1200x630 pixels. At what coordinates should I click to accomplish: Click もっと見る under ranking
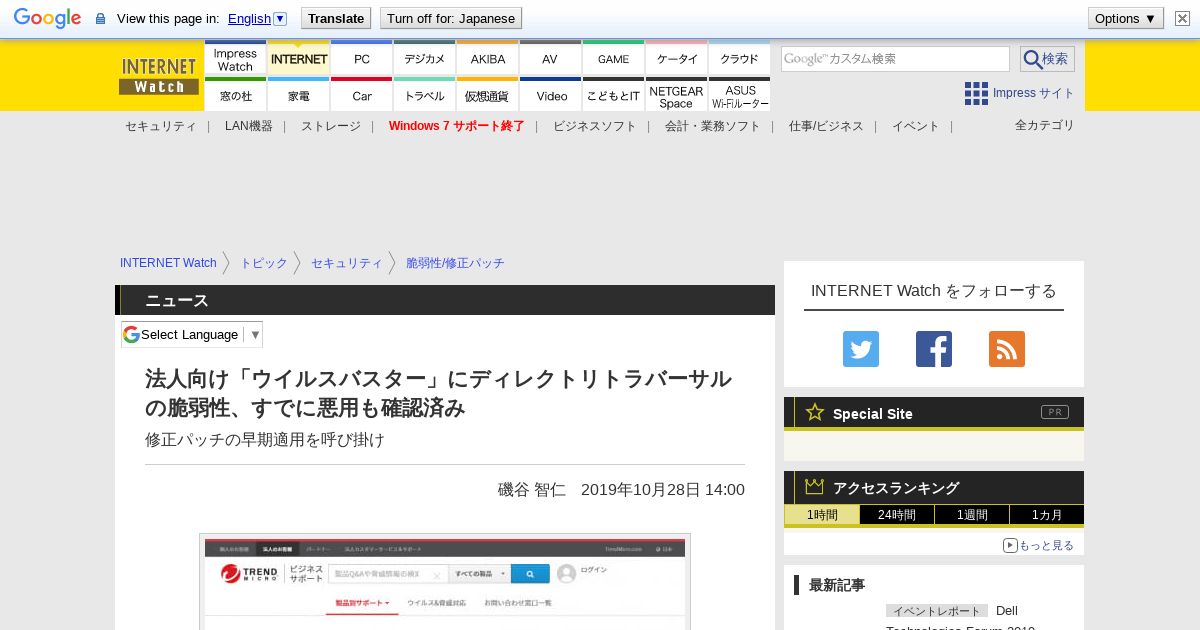1039,545
